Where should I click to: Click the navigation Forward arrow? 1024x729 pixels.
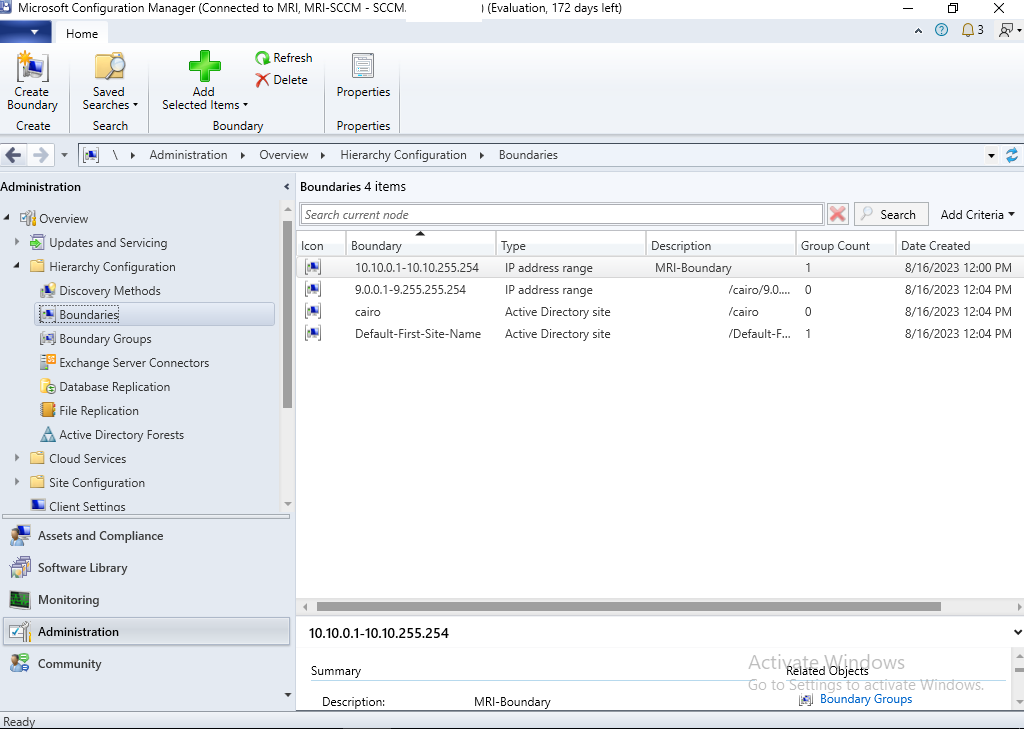click(x=40, y=155)
